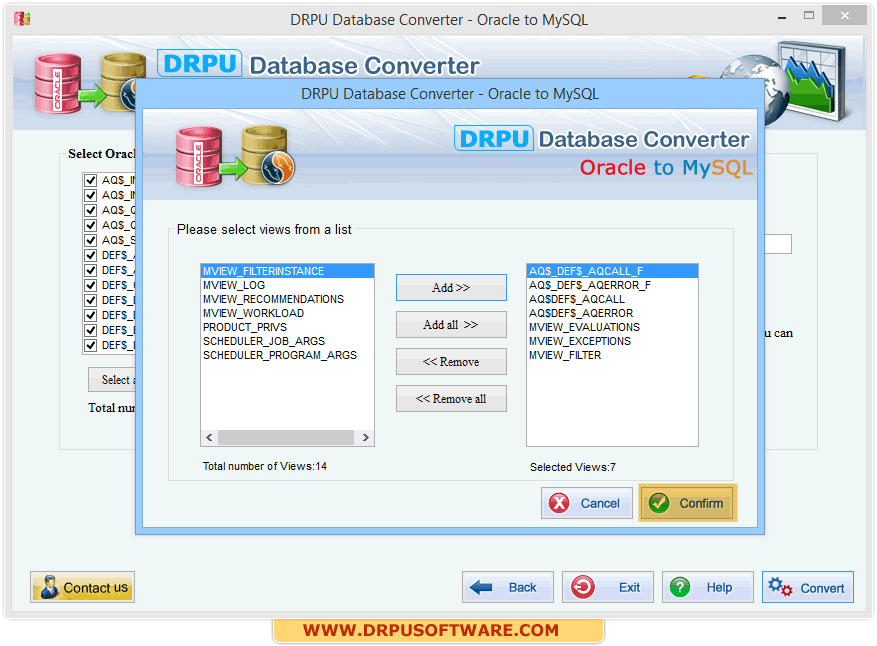Click the Oracle database logo in the main window
Image resolution: width=877 pixels, height=646 pixels.
point(58,83)
